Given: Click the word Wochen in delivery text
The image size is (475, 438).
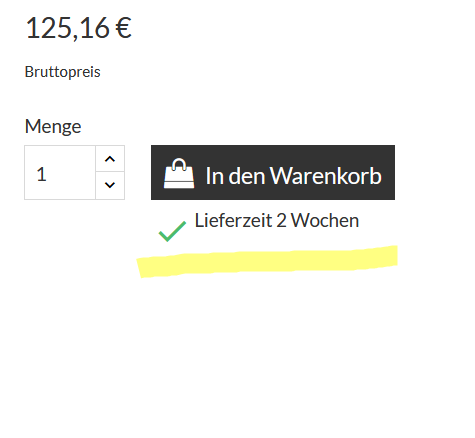Looking at the screenshot, I should tap(325, 220).
